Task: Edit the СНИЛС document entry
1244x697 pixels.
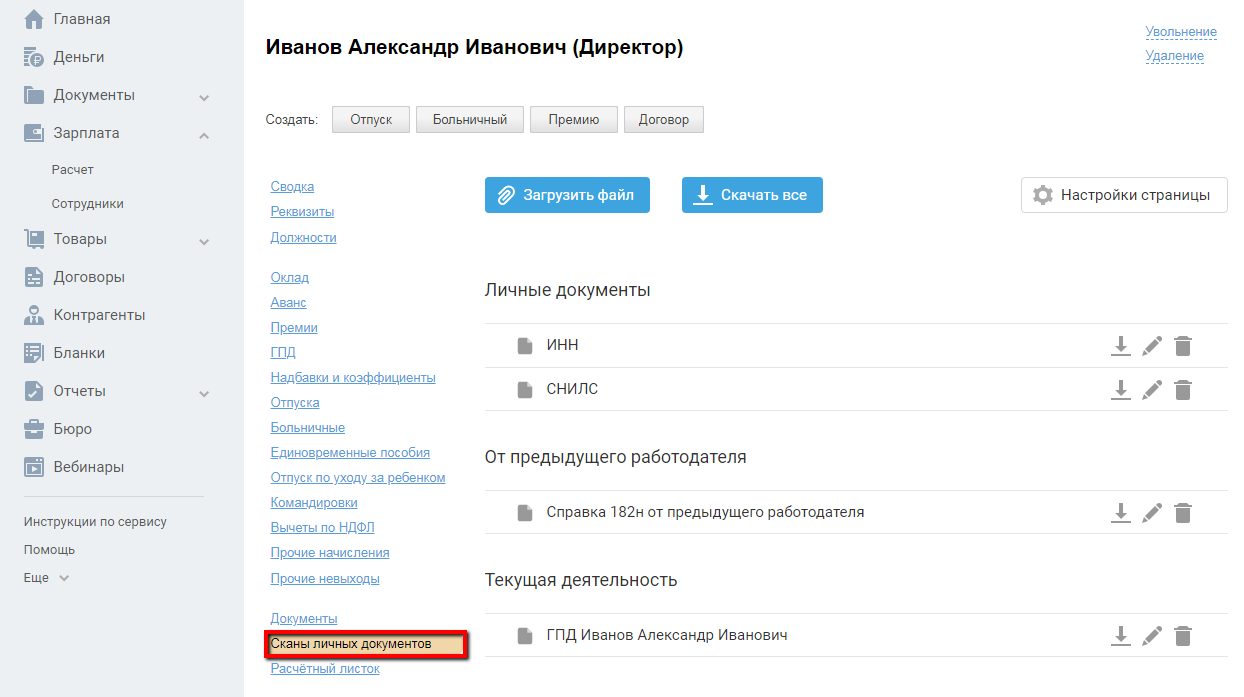Action: coord(1152,390)
